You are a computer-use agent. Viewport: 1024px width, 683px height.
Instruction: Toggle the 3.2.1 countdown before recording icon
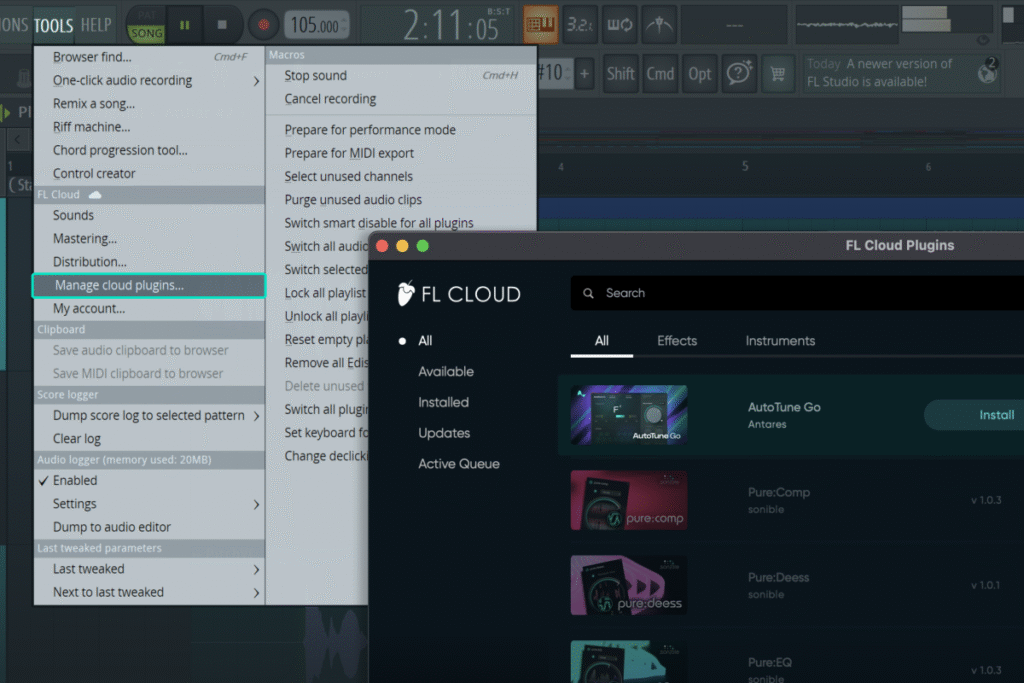579,25
